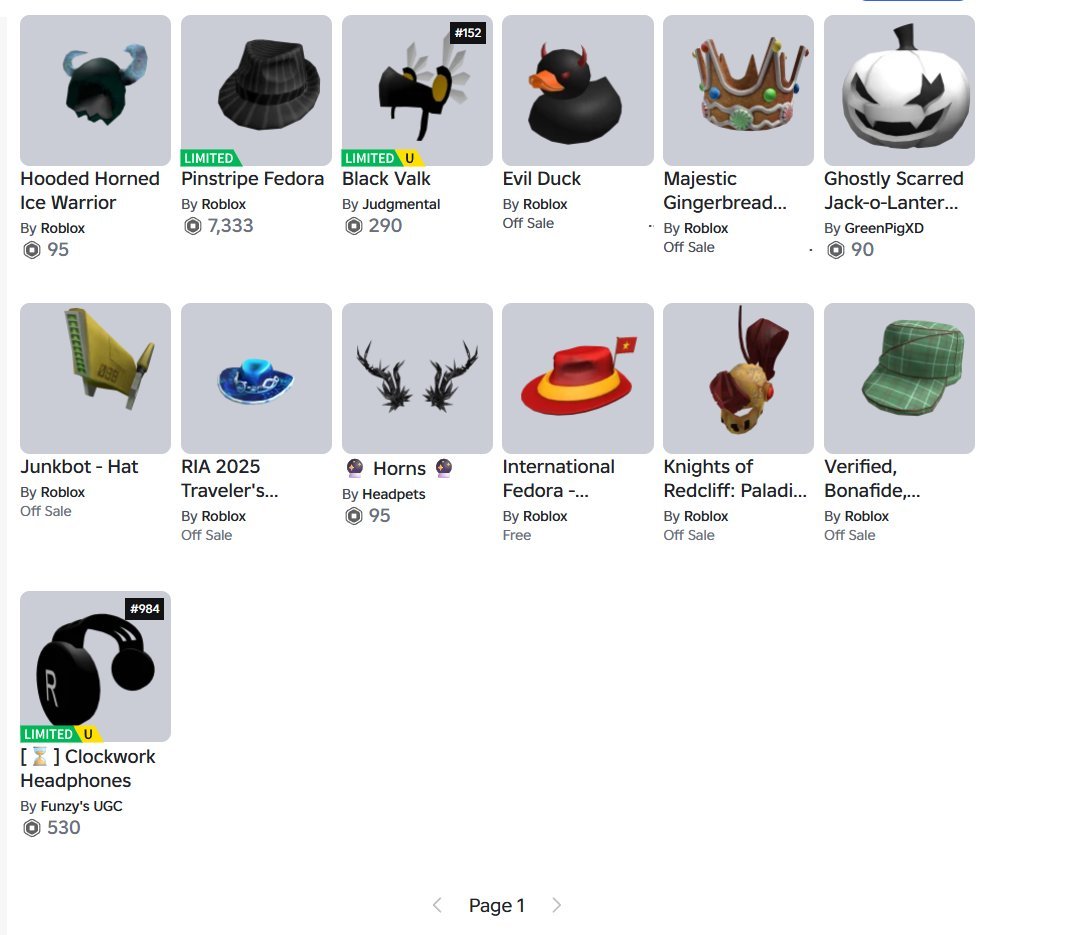
Task: Visit creator Headpets' profile
Action: [x=393, y=494]
